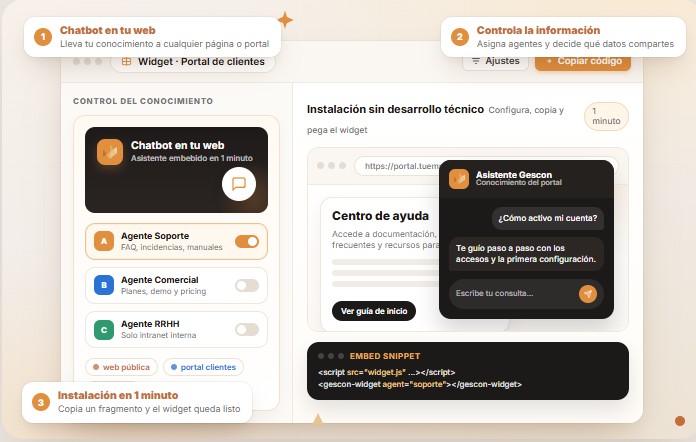The width and height of the screenshot is (696, 442).
Task: Turn on the Agente RRHH toggle
Action: point(246,329)
